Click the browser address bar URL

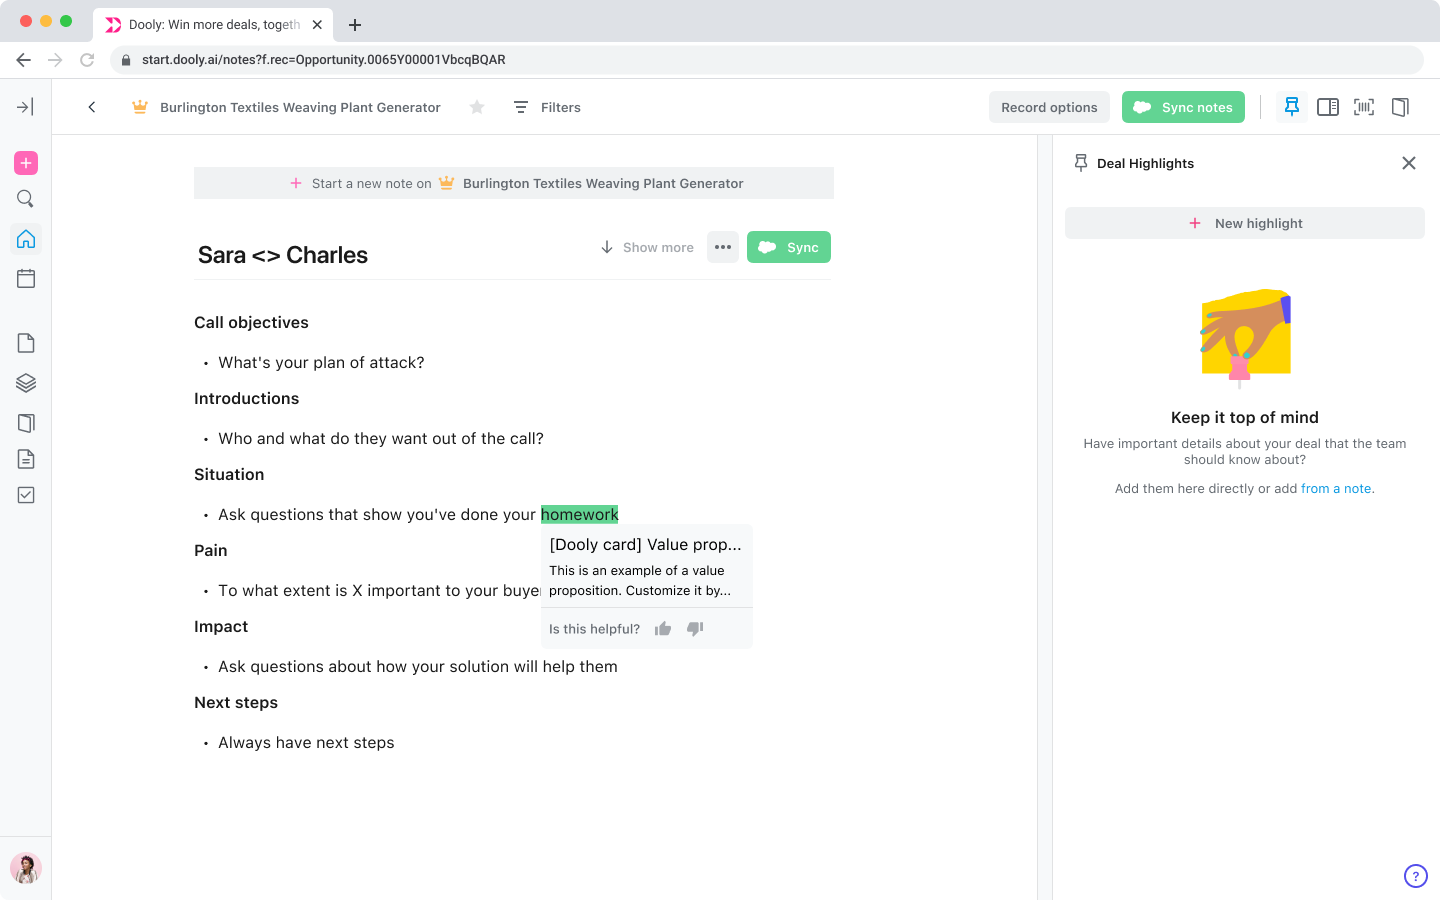324,60
